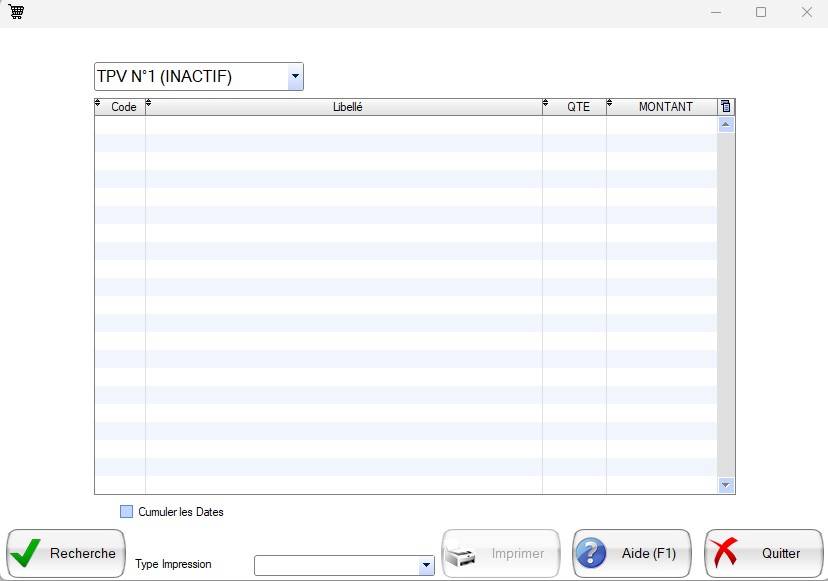
Task: Maximize the application window
Action: (761, 12)
